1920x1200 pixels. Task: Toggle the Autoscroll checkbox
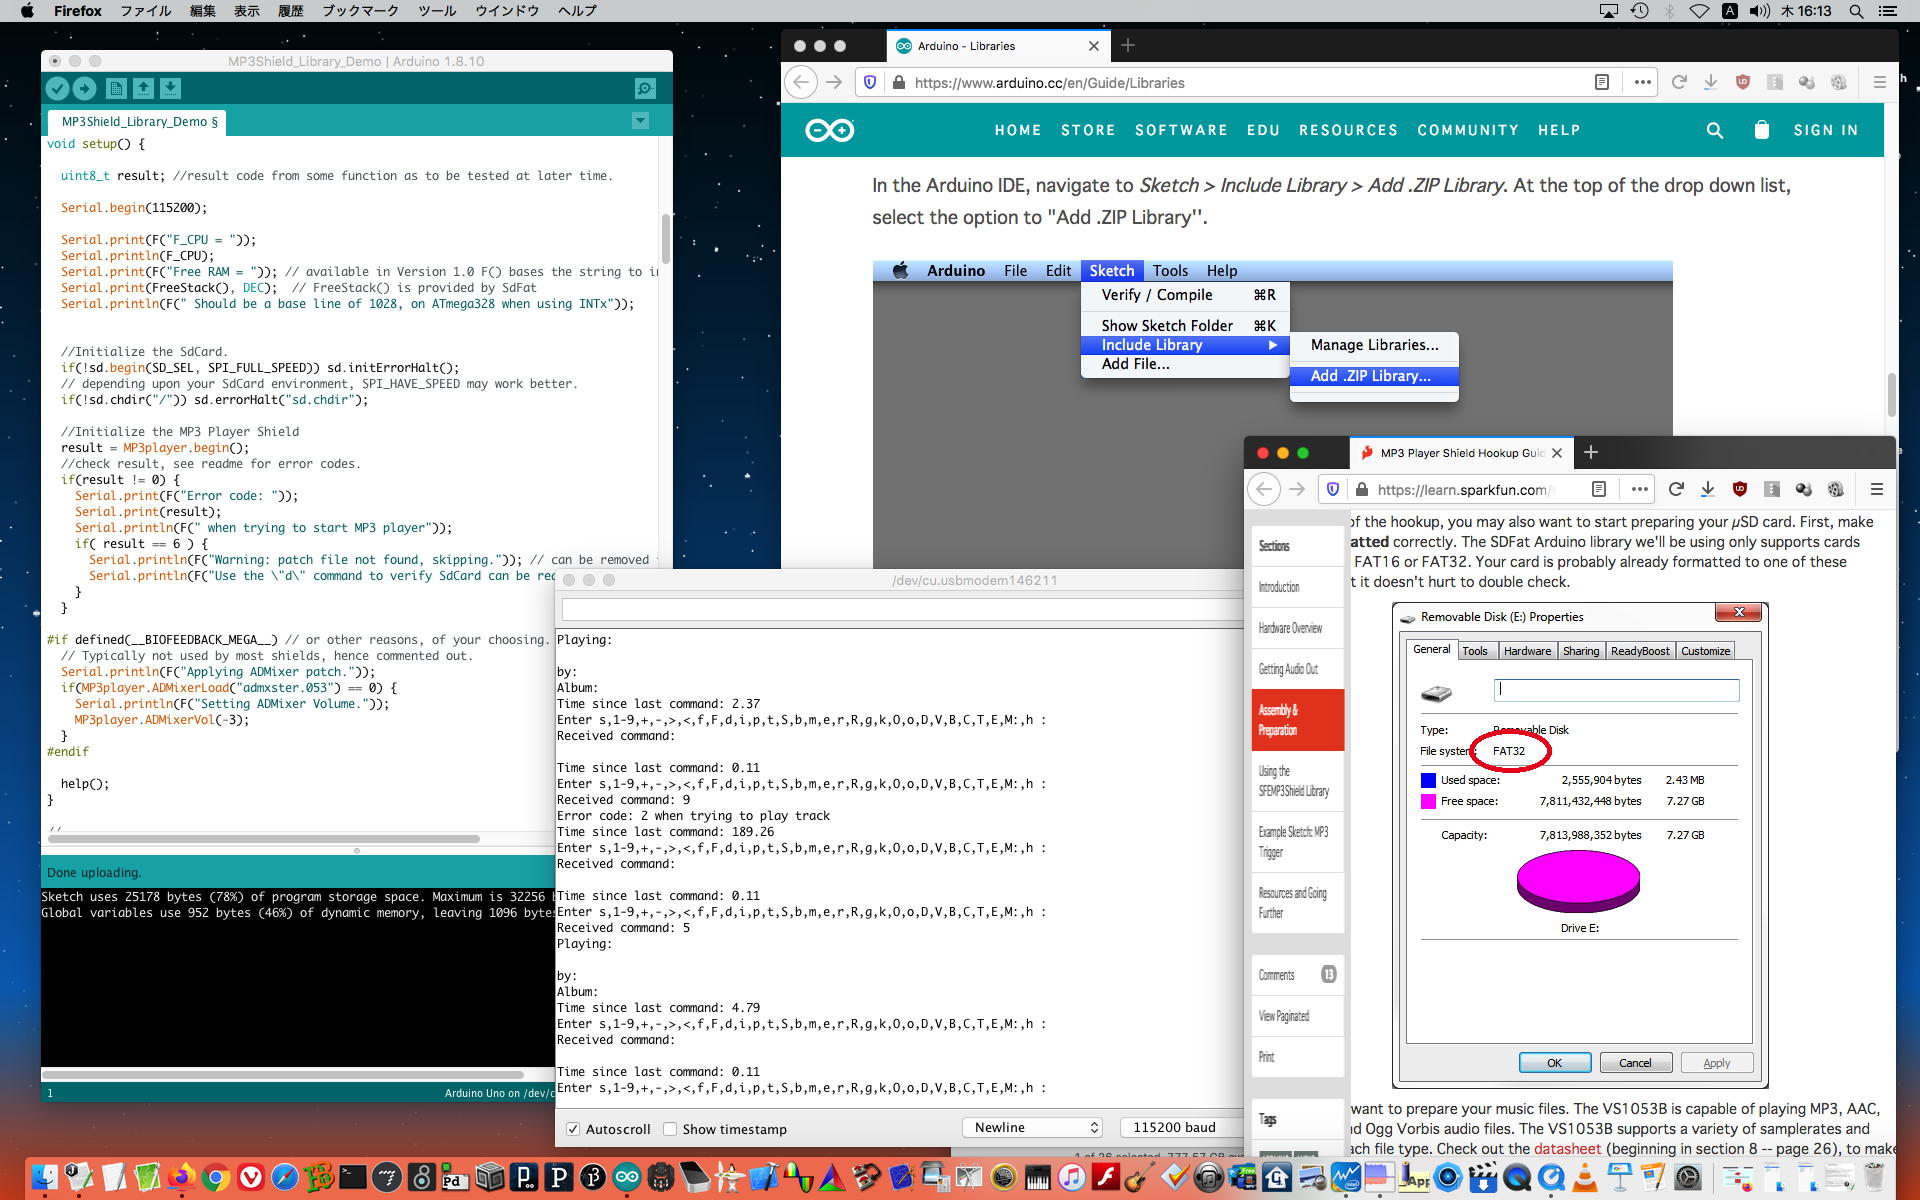click(573, 1129)
